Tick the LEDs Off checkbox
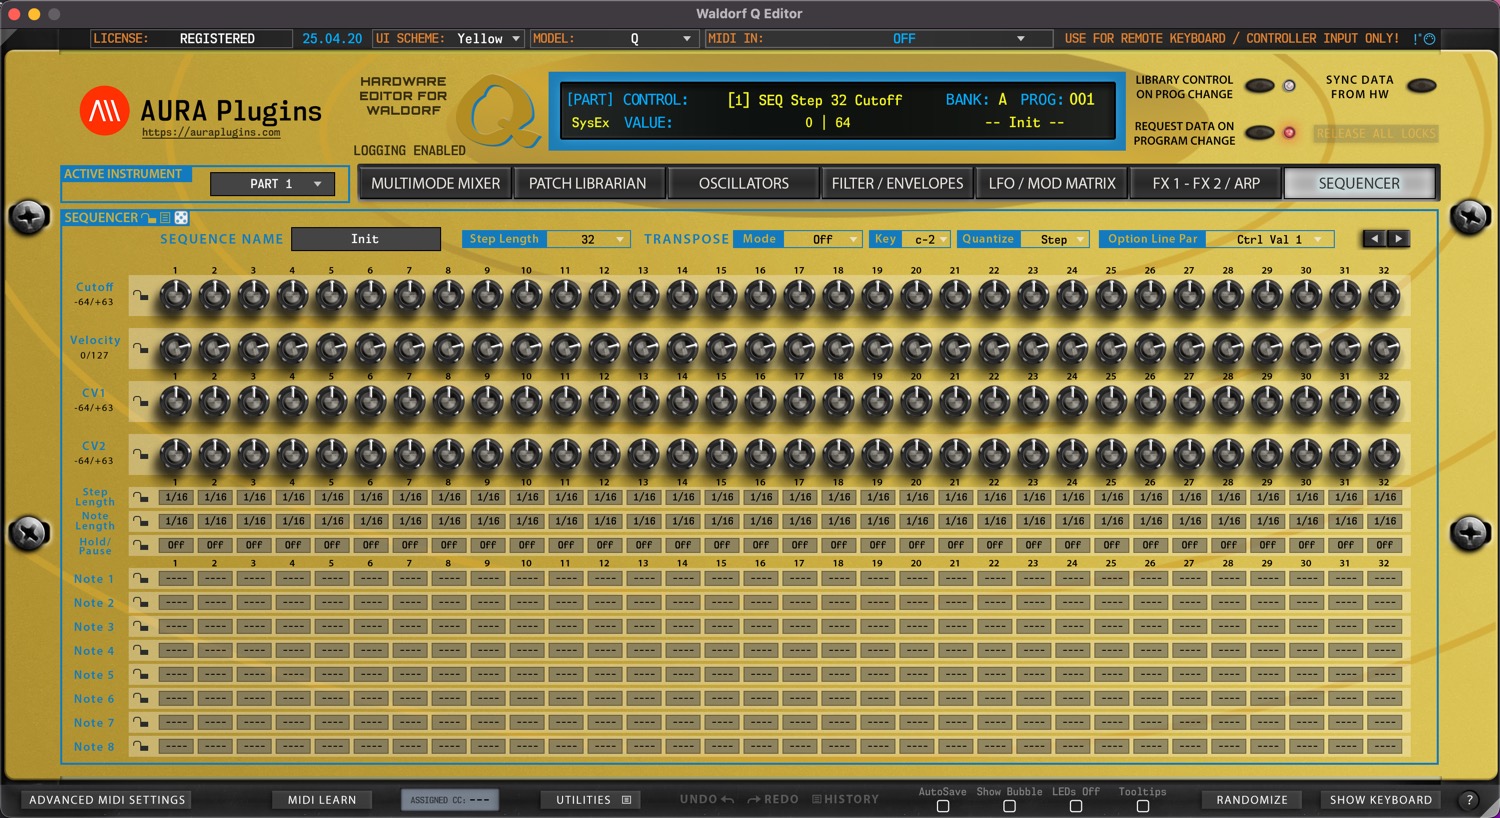Image resolution: width=1500 pixels, height=818 pixels. pos(1076,806)
